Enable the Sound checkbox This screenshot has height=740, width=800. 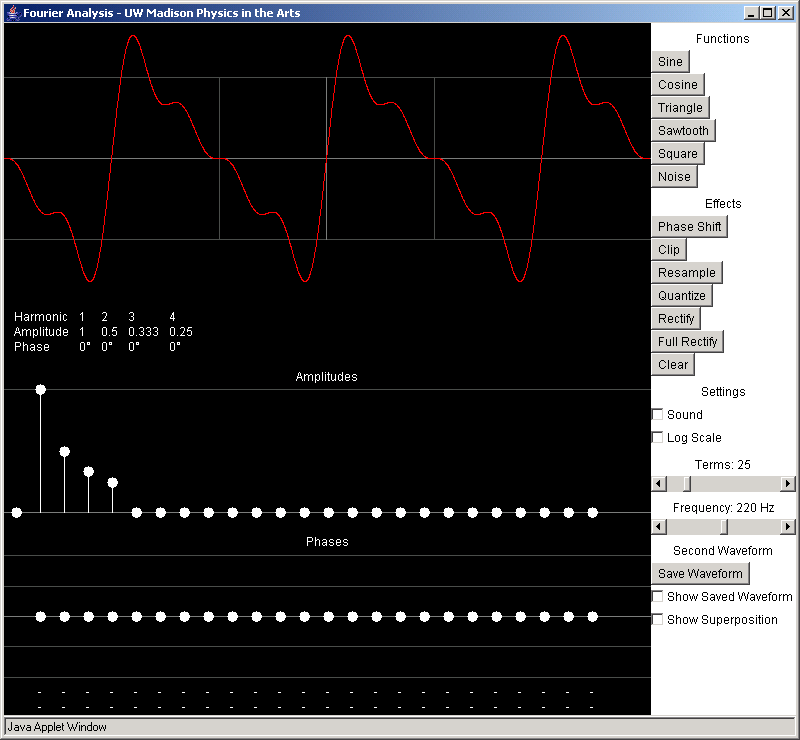(658, 415)
